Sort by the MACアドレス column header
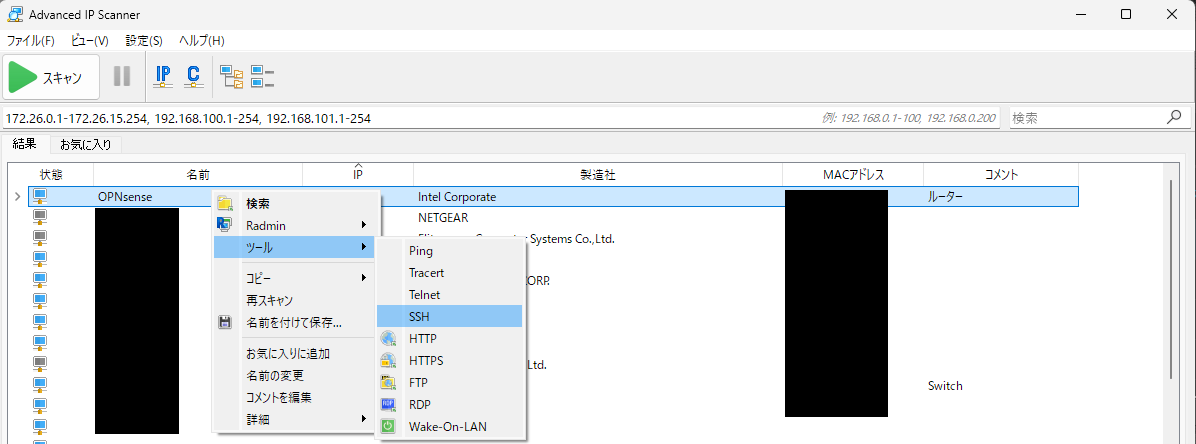 click(x=853, y=175)
